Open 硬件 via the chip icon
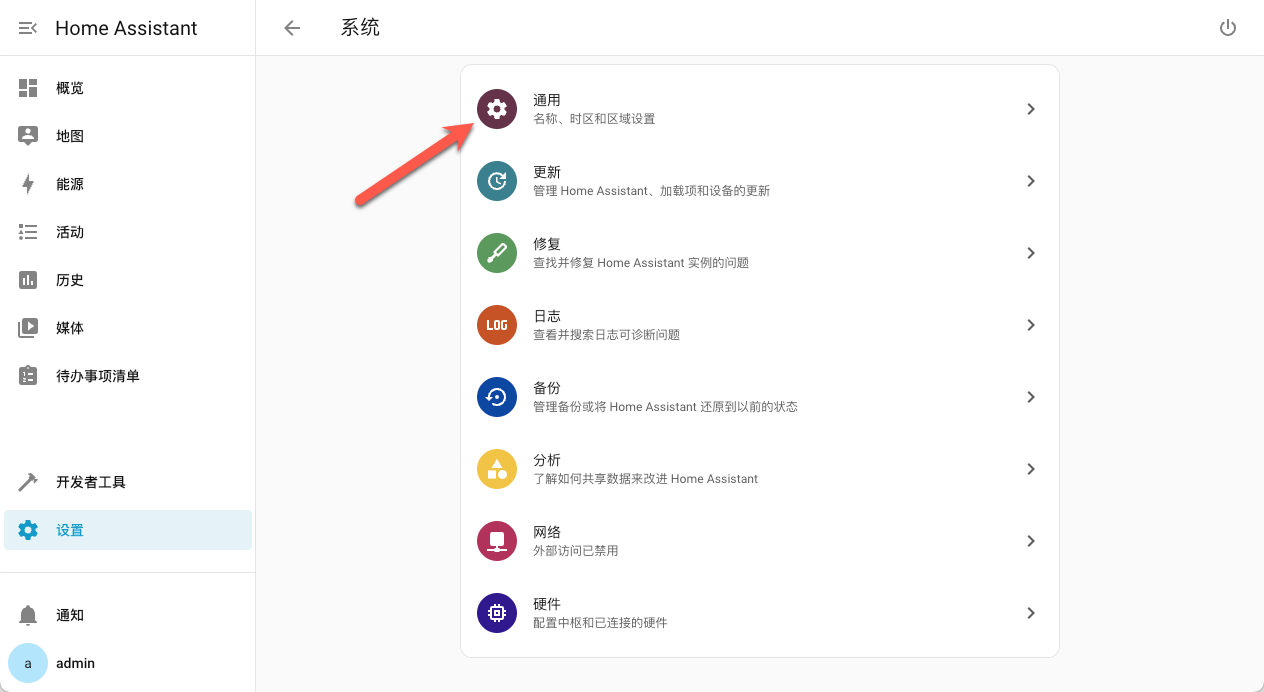This screenshot has width=1264, height=692. (497, 613)
